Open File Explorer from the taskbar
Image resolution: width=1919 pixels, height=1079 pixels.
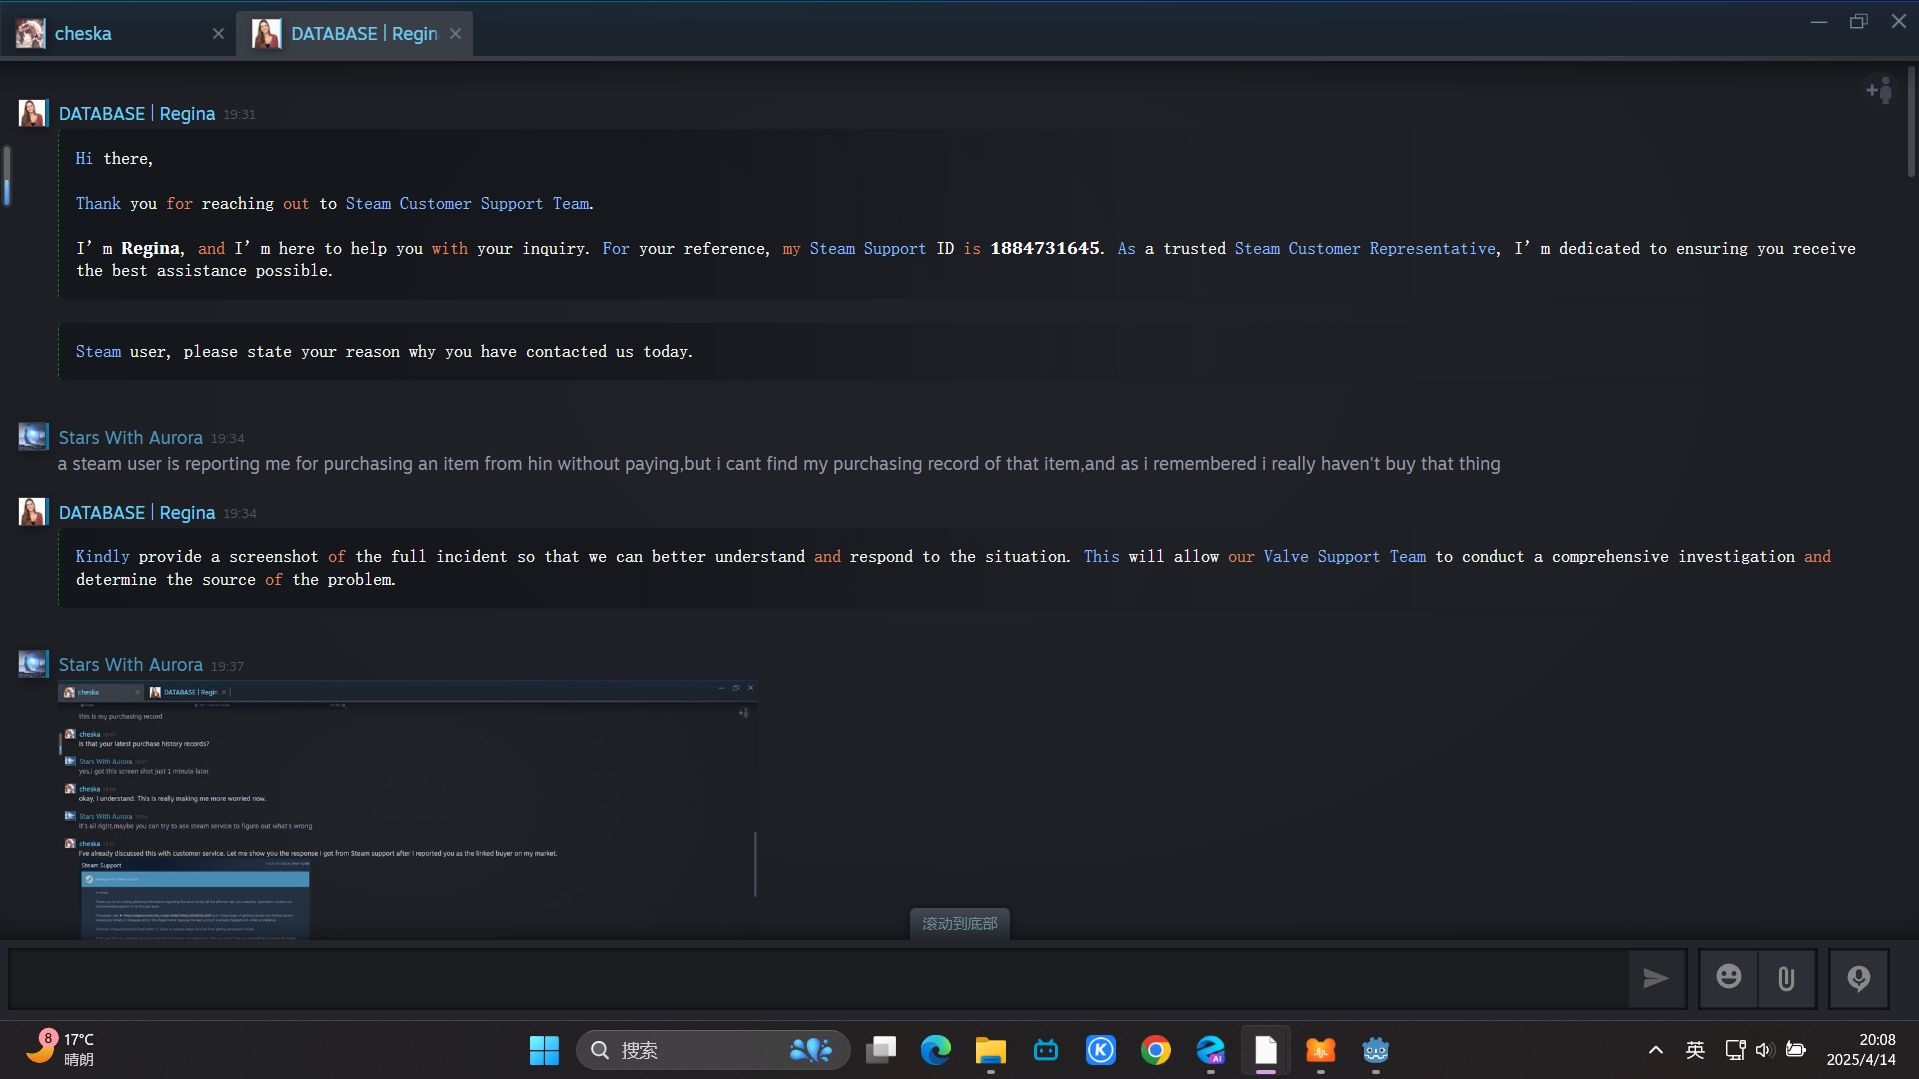click(x=991, y=1050)
